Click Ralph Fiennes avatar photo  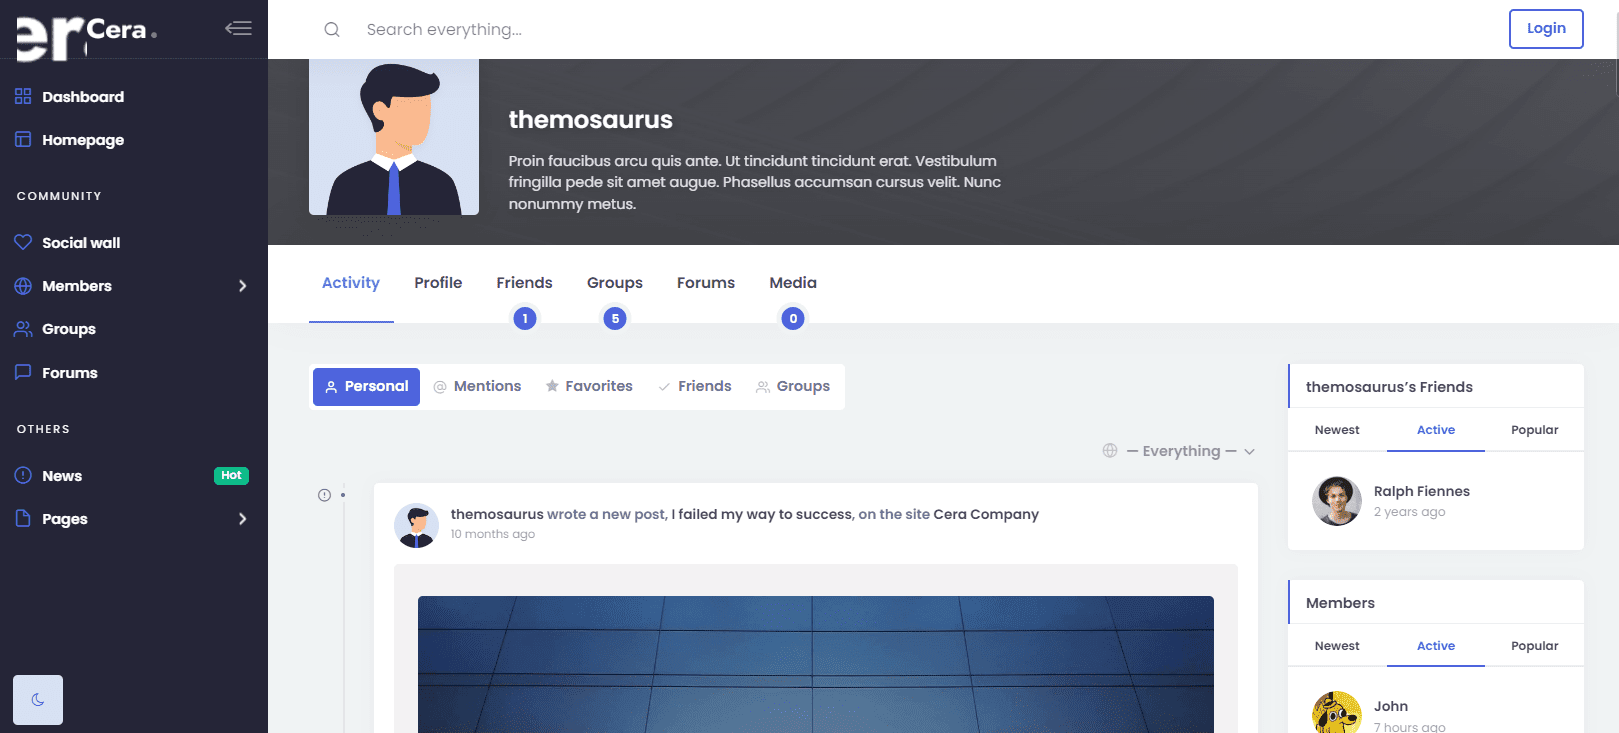pos(1337,501)
